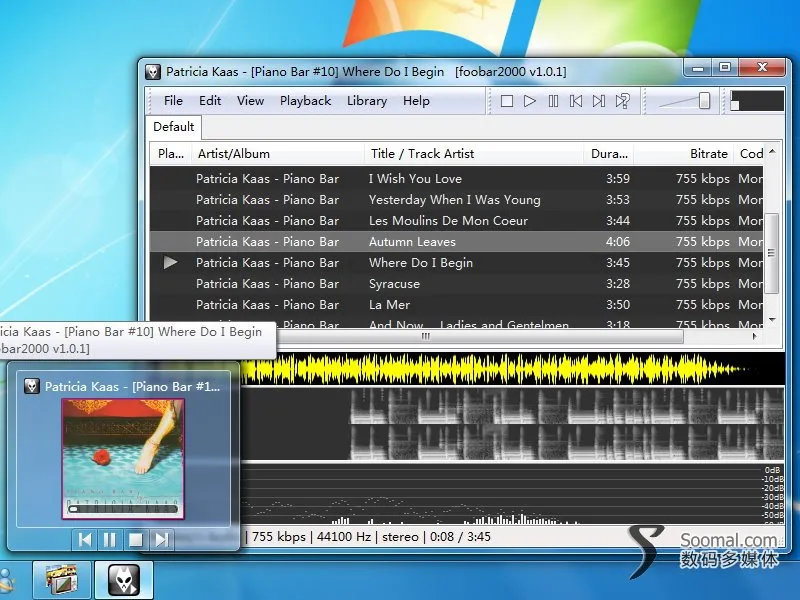Sort by the Artist/Album column header

pos(278,154)
